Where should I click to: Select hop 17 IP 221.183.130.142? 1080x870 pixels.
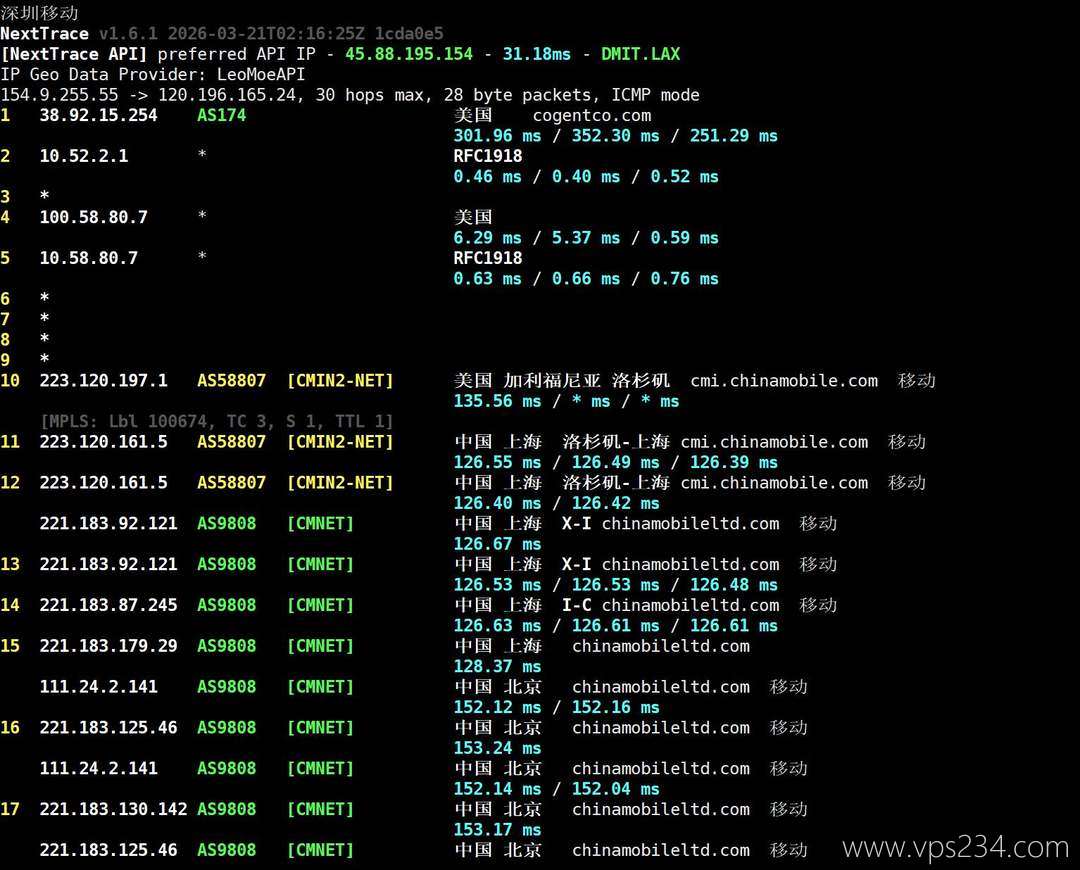(113, 809)
